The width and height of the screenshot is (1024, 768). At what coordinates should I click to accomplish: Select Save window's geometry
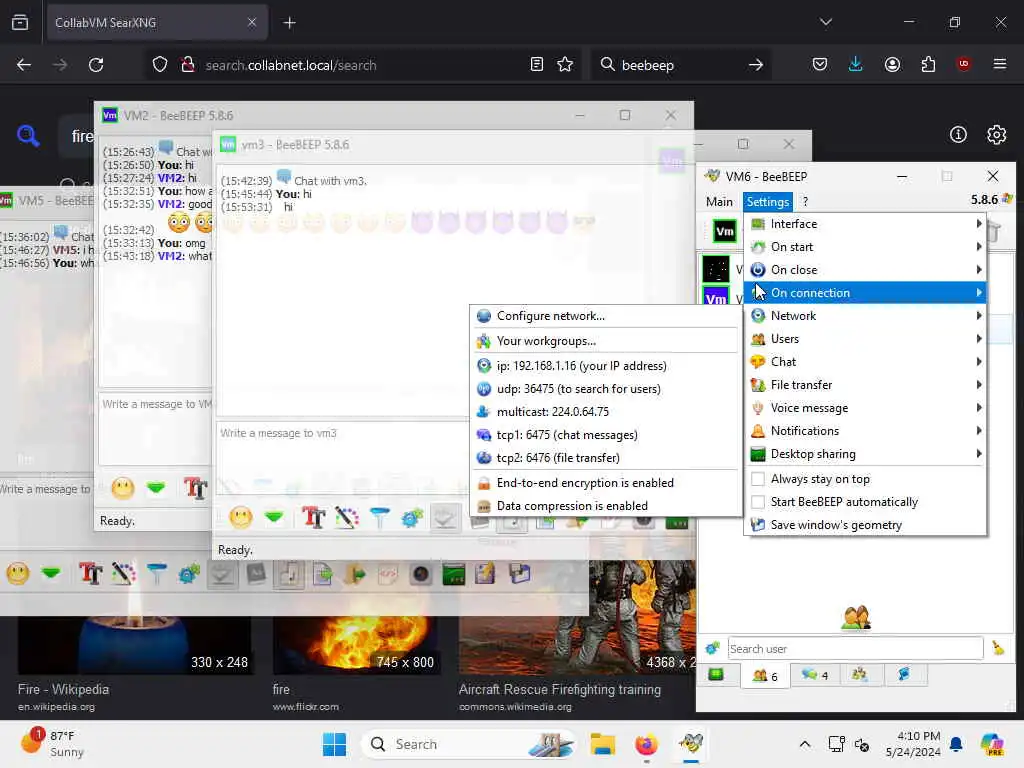[x=865, y=525]
